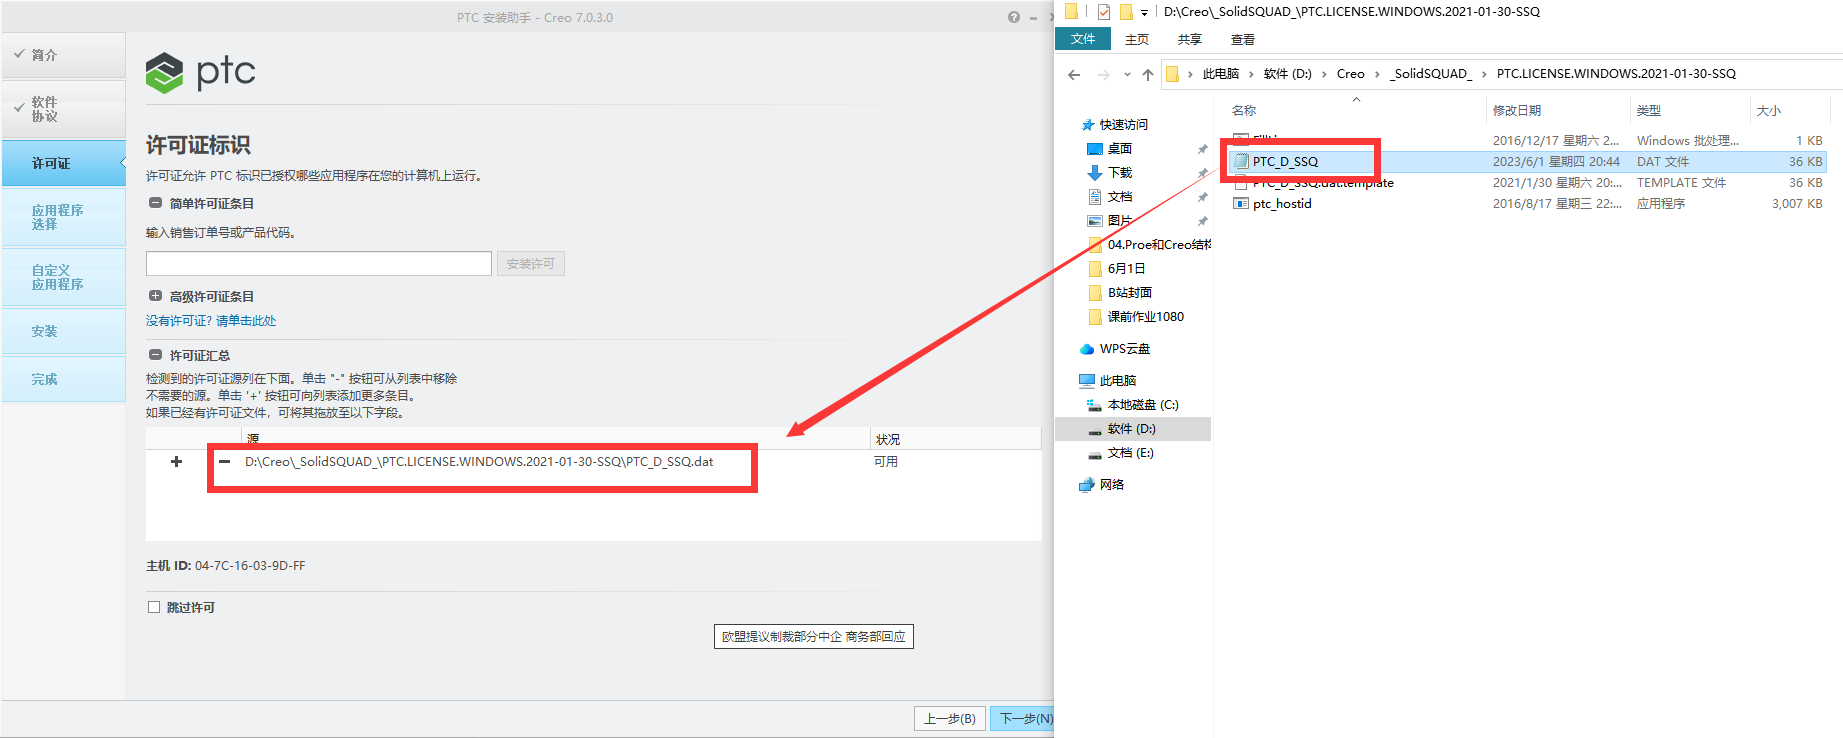Open 文档 in quick access list

(x=1119, y=197)
